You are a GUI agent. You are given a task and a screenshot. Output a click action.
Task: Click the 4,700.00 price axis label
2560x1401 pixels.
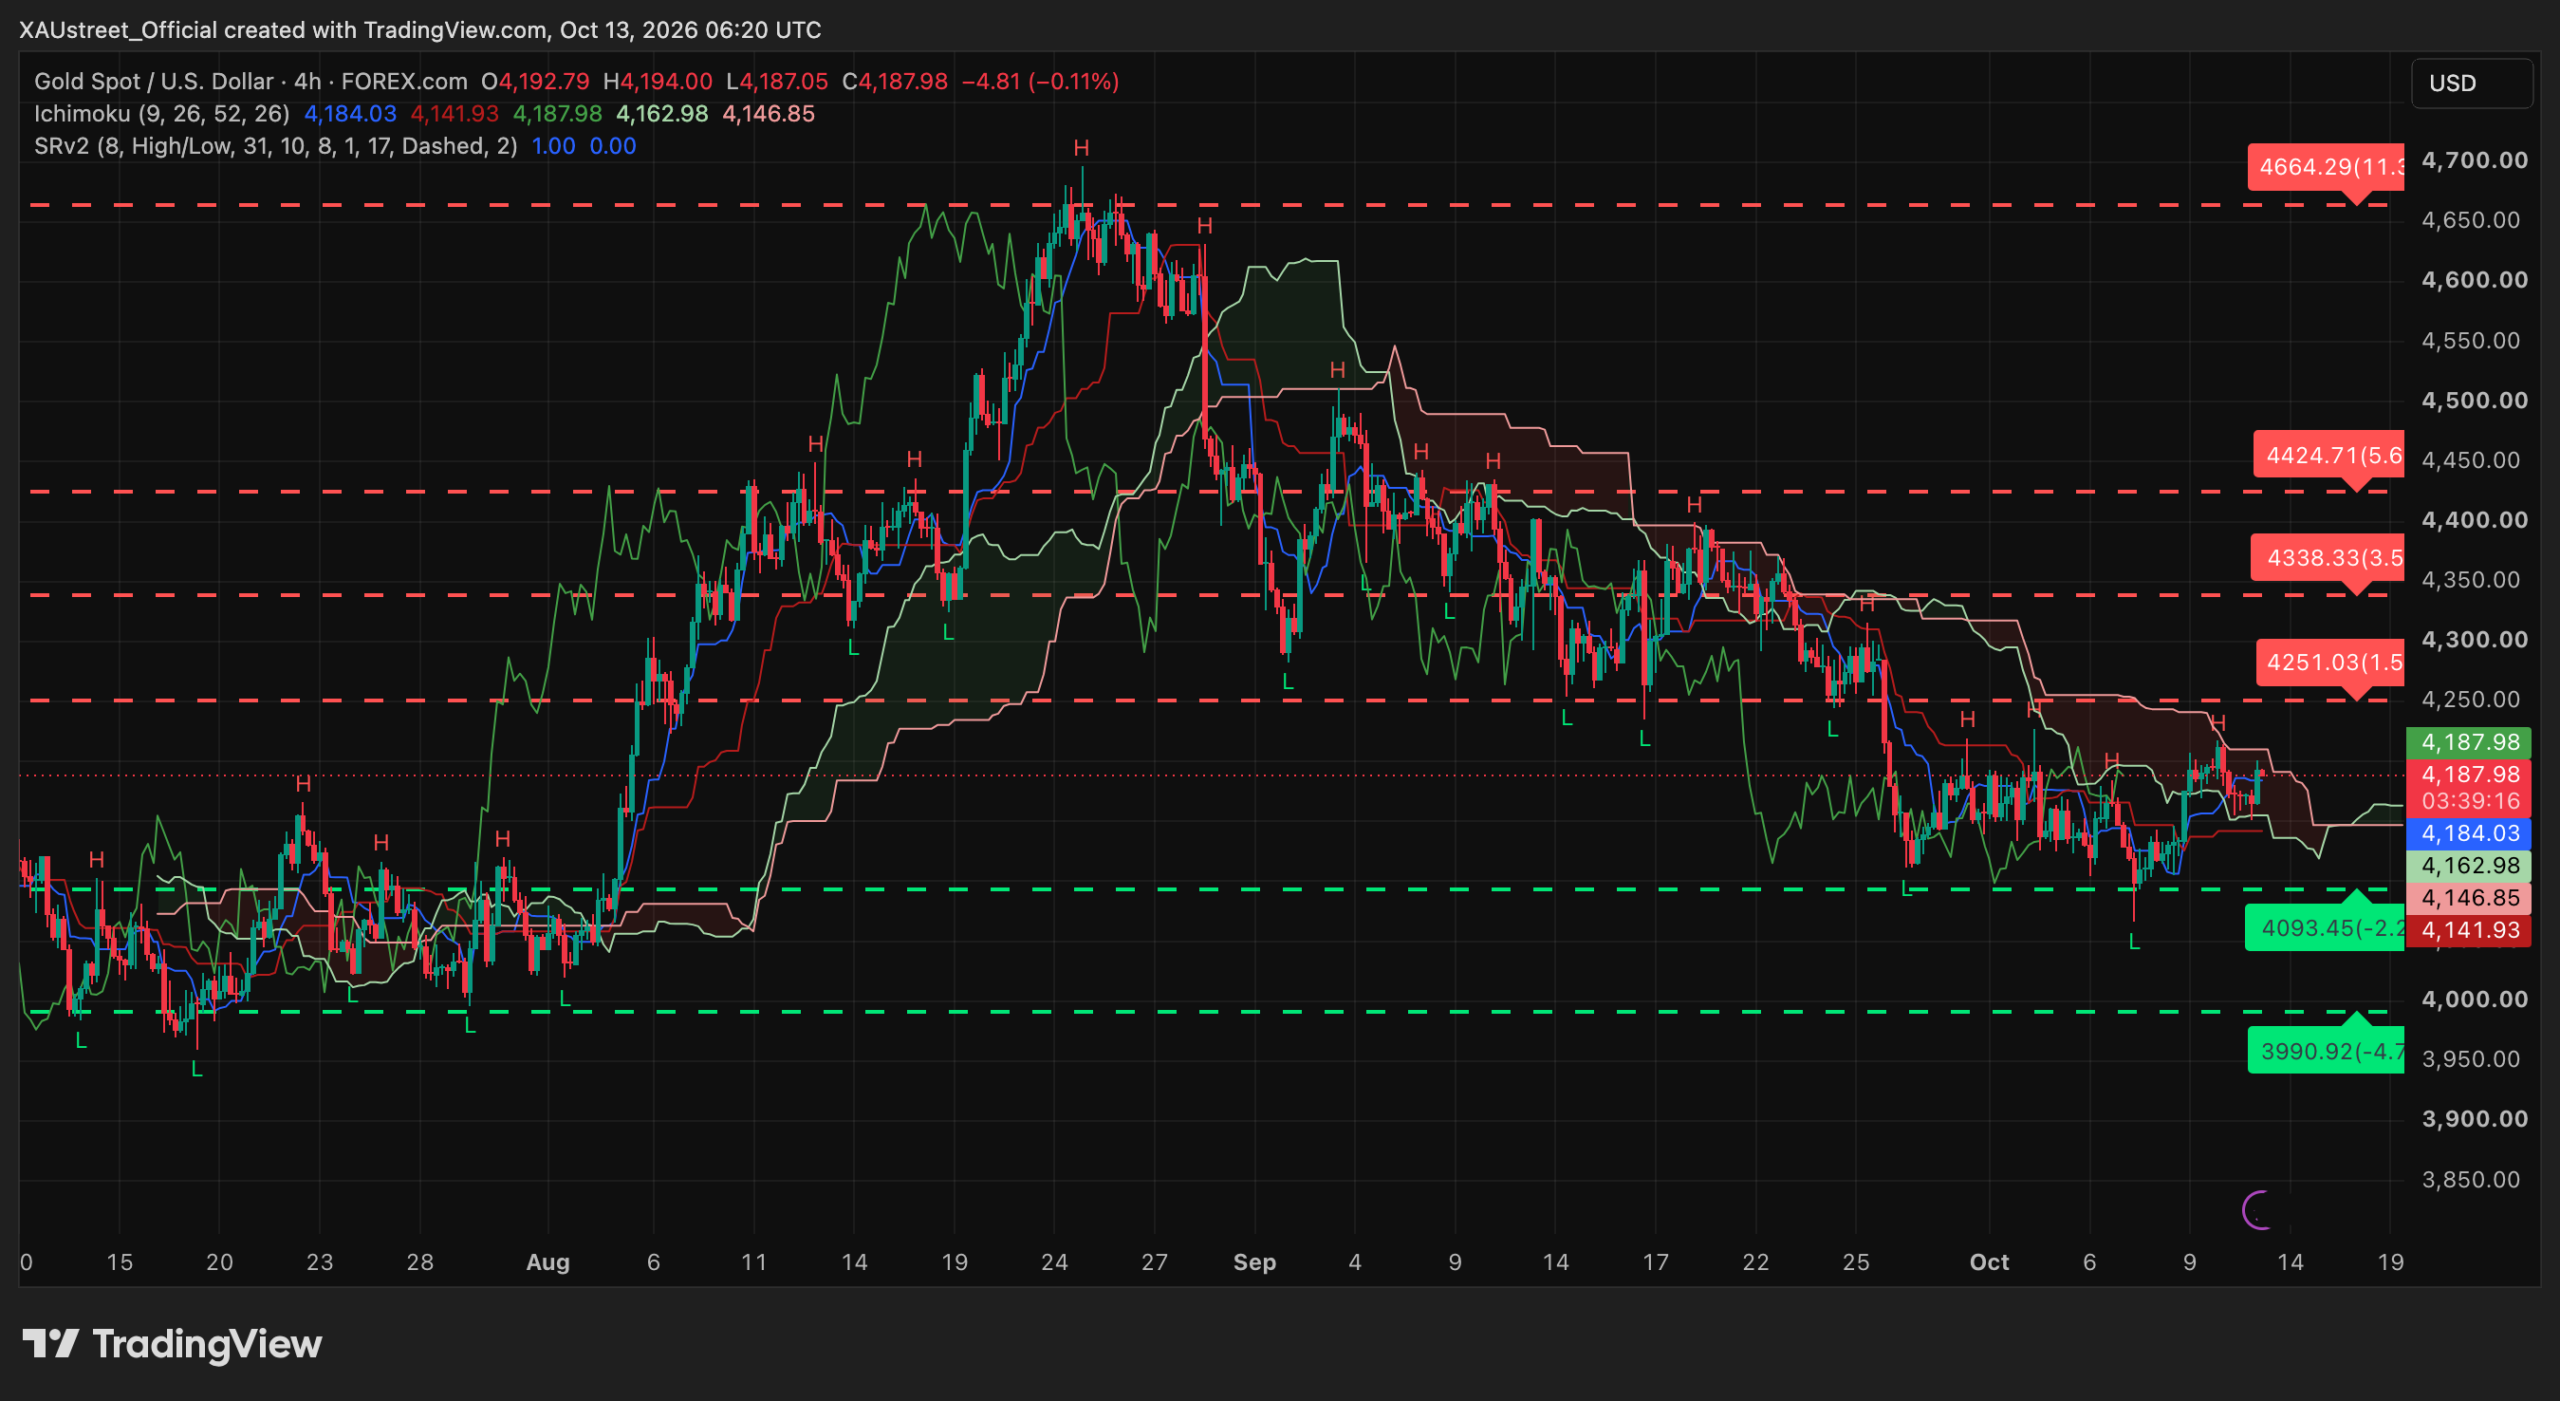[x=2474, y=160]
